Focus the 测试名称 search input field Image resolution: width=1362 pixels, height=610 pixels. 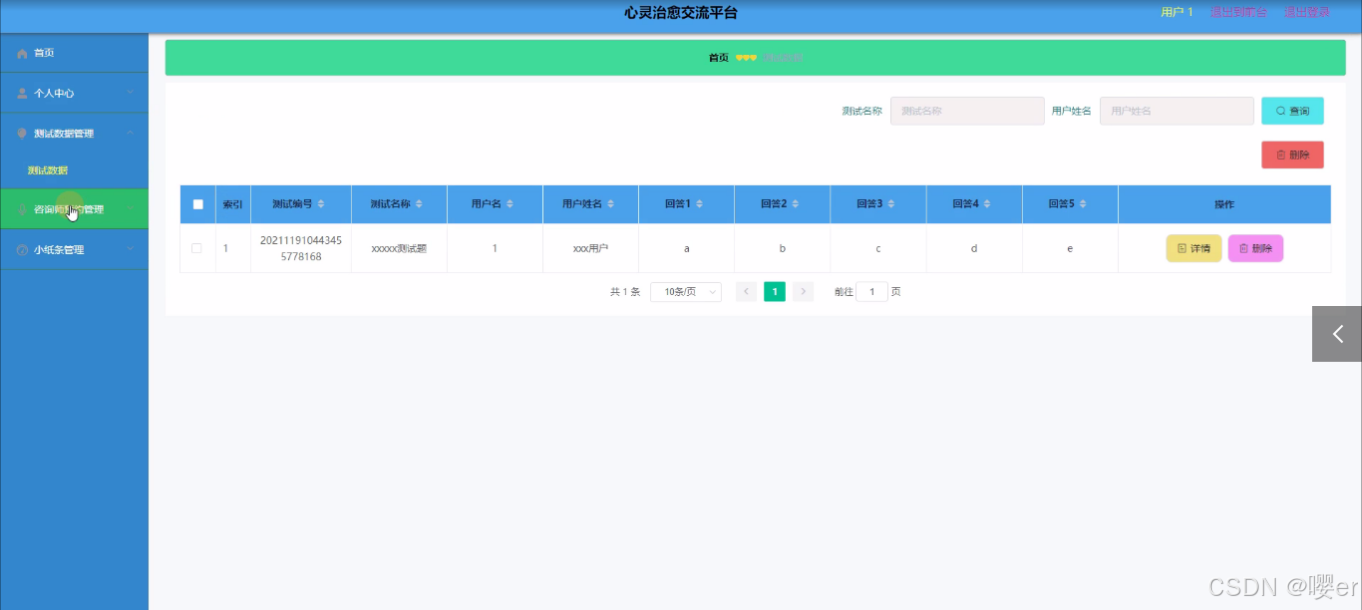pyautogui.click(x=967, y=111)
